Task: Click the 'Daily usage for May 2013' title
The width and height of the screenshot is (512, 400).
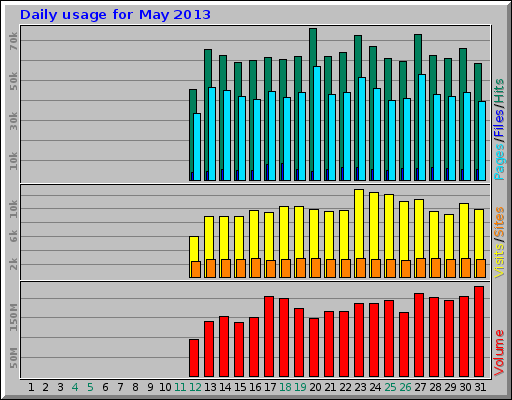Action: click(115, 15)
